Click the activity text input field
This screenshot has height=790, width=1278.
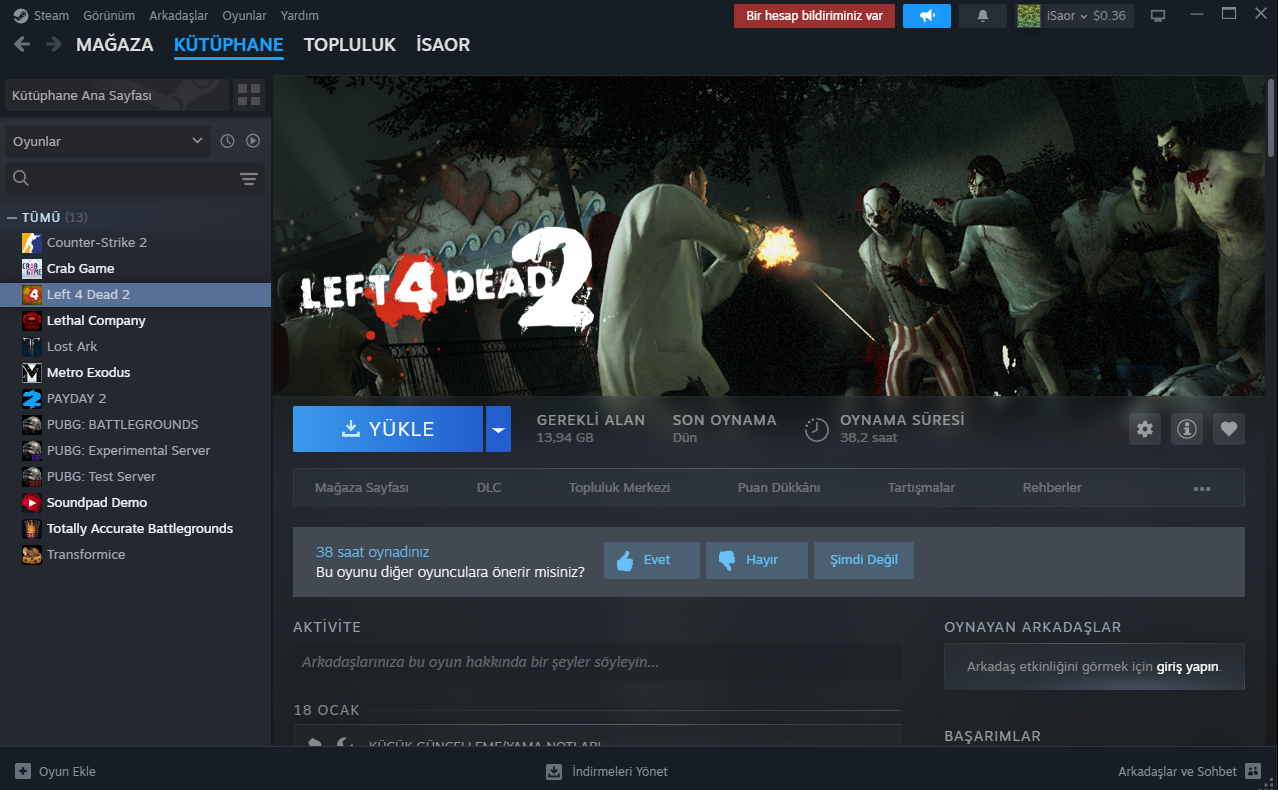(x=597, y=662)
